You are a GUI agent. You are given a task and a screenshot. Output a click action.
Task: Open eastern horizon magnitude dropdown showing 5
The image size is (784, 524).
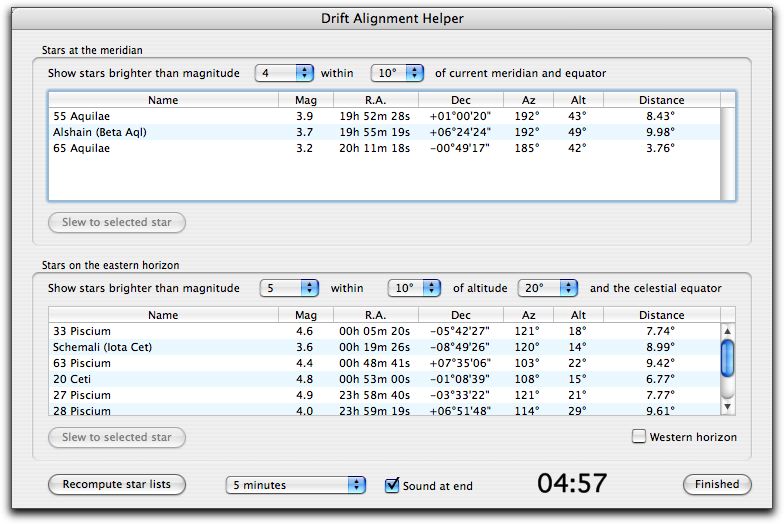pos(289,288)
